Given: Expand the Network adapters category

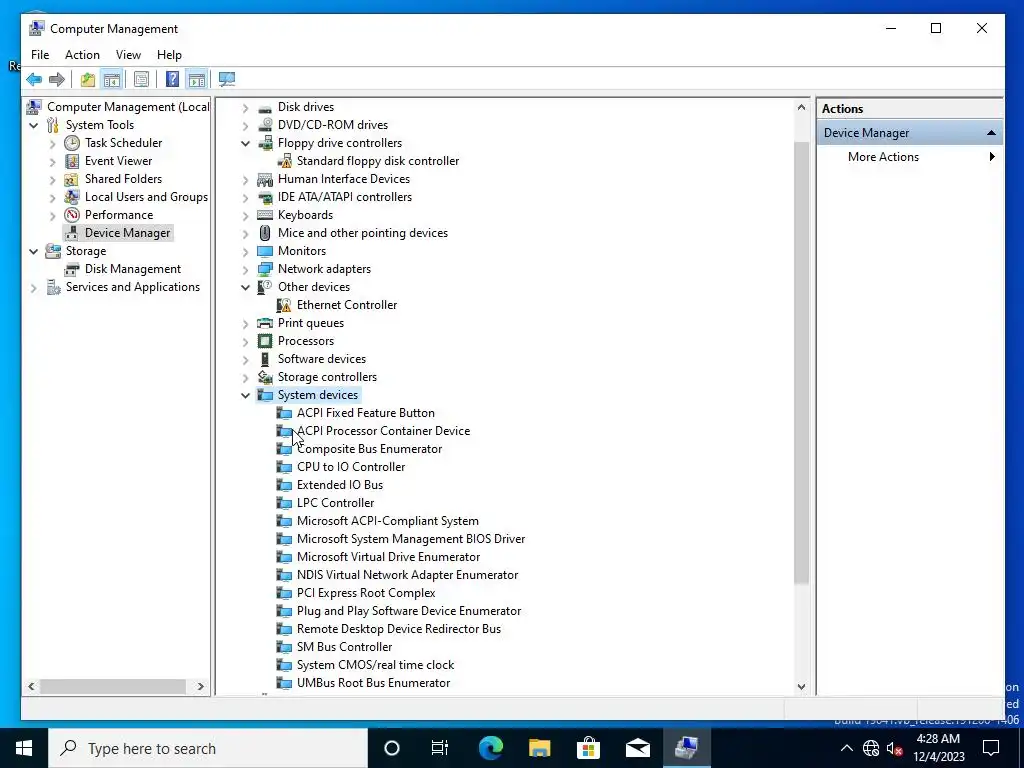Looking at the screenshot, I should [x=246, y=269].
